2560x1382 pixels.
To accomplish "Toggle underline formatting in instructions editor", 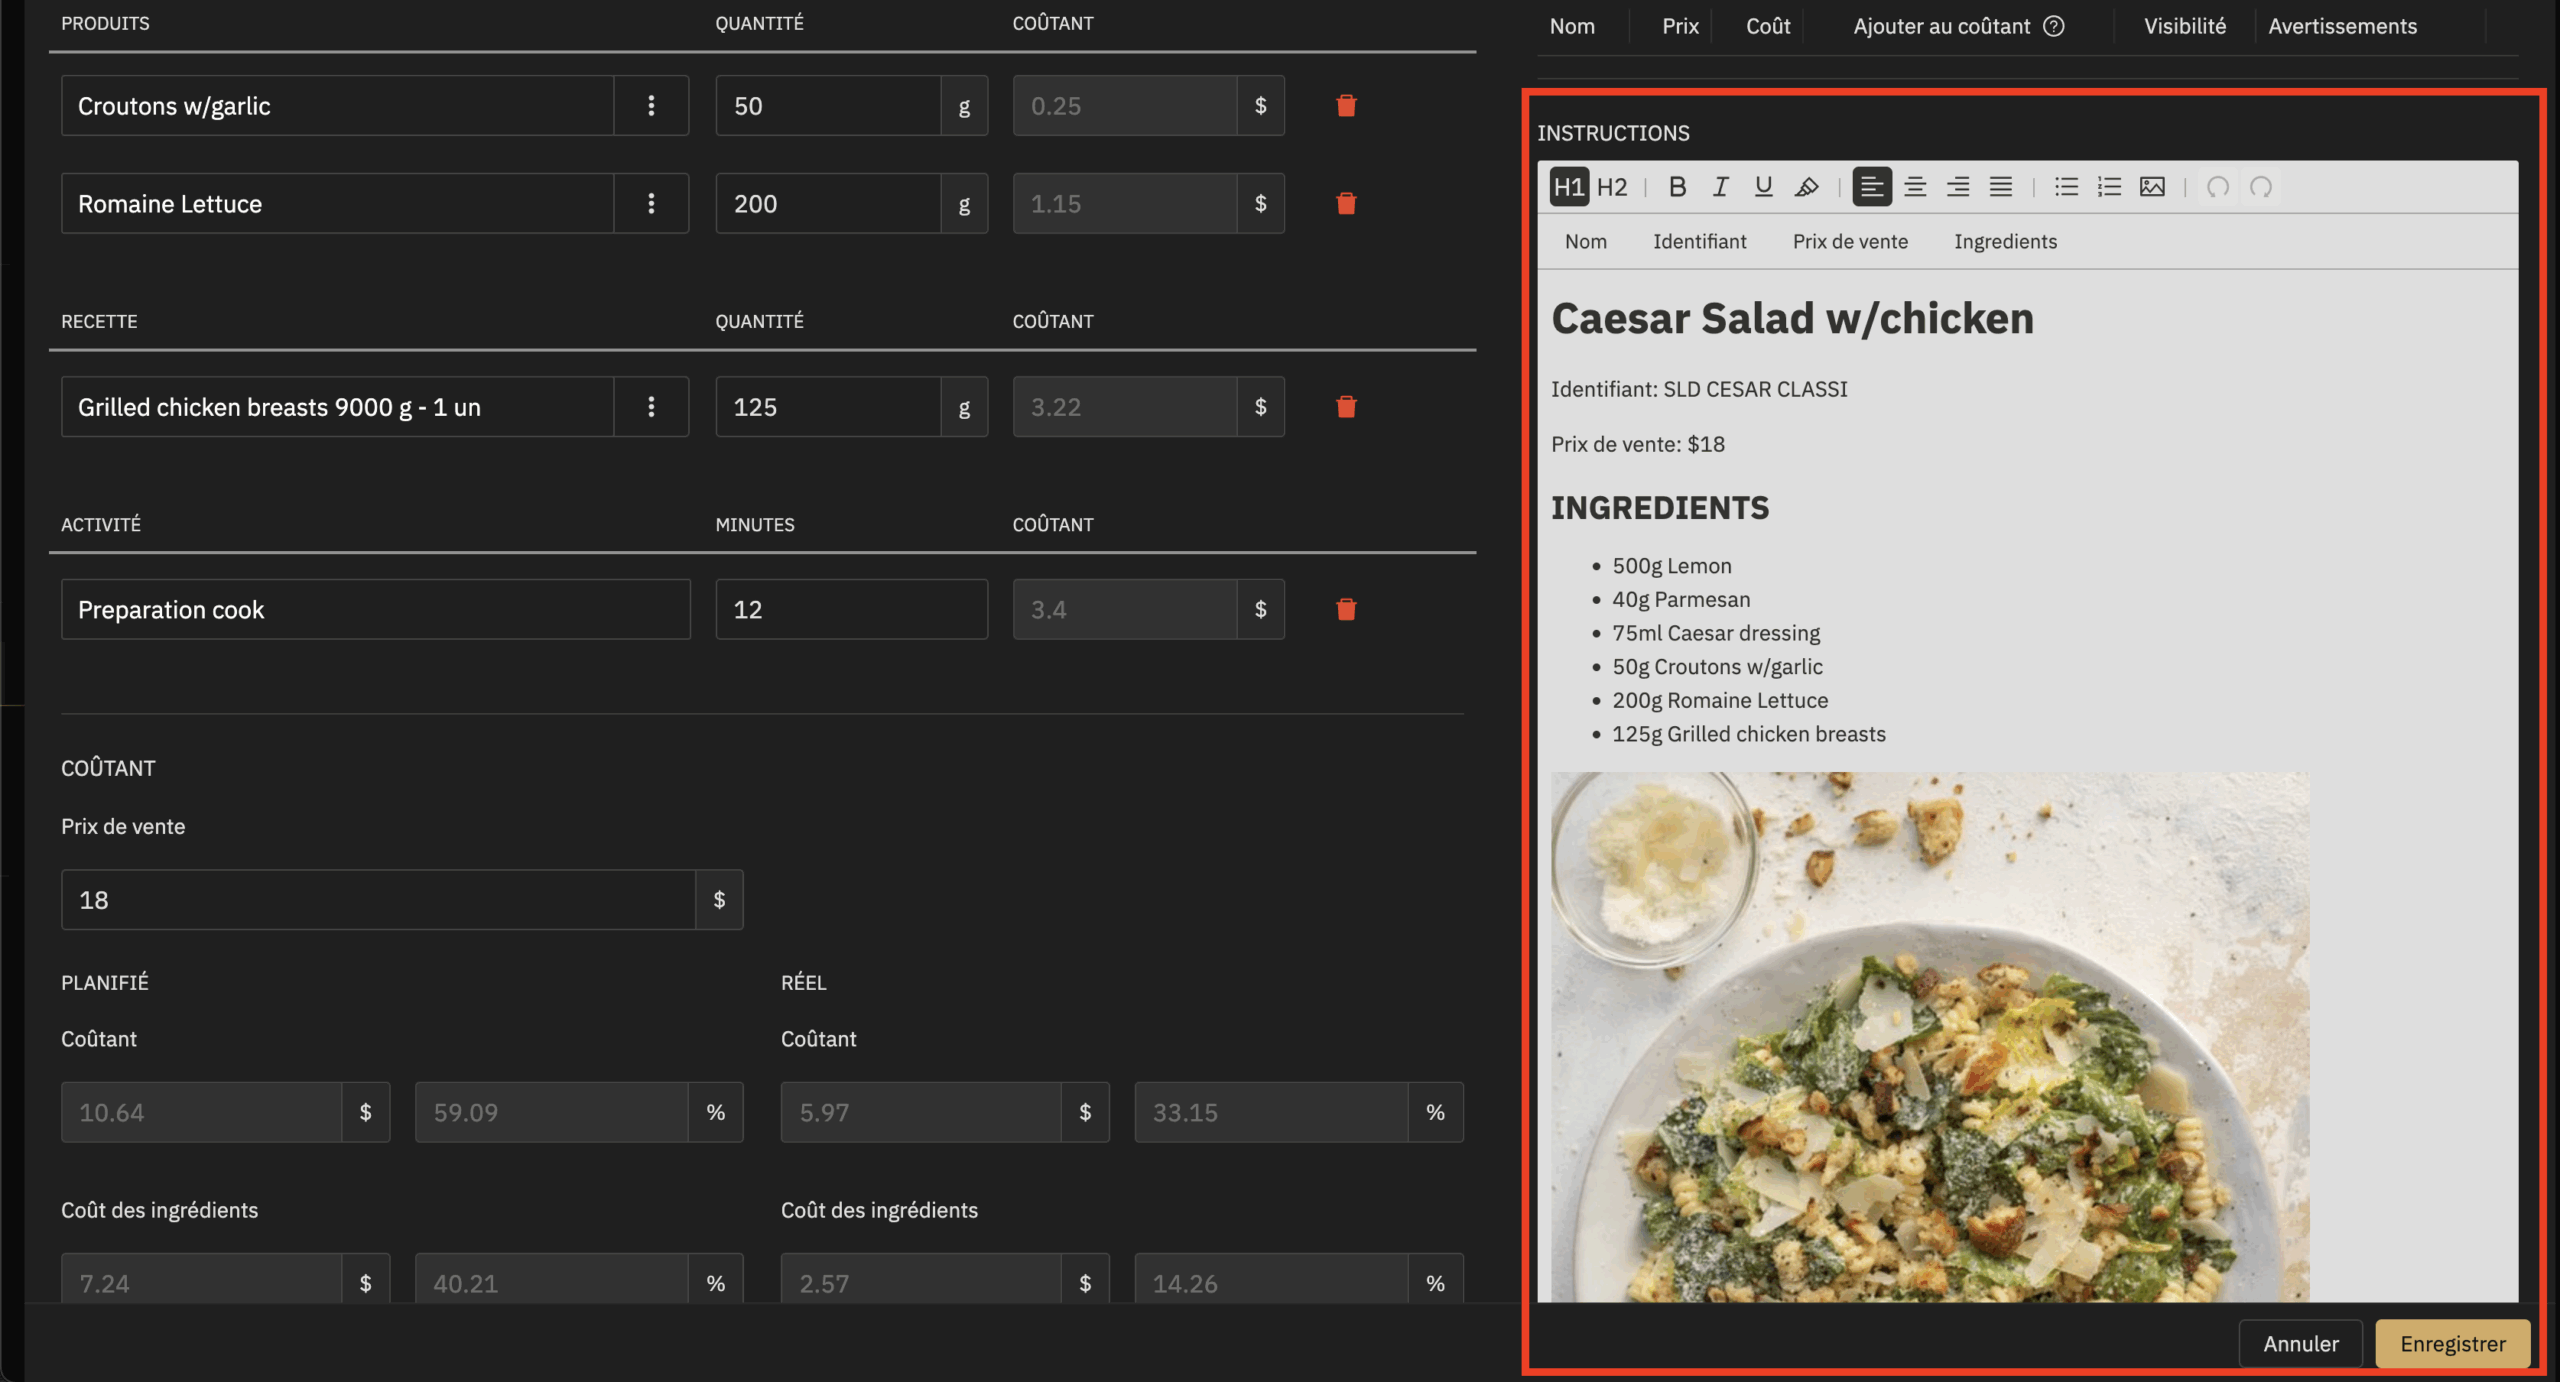I will click(x=1763, y=187).
